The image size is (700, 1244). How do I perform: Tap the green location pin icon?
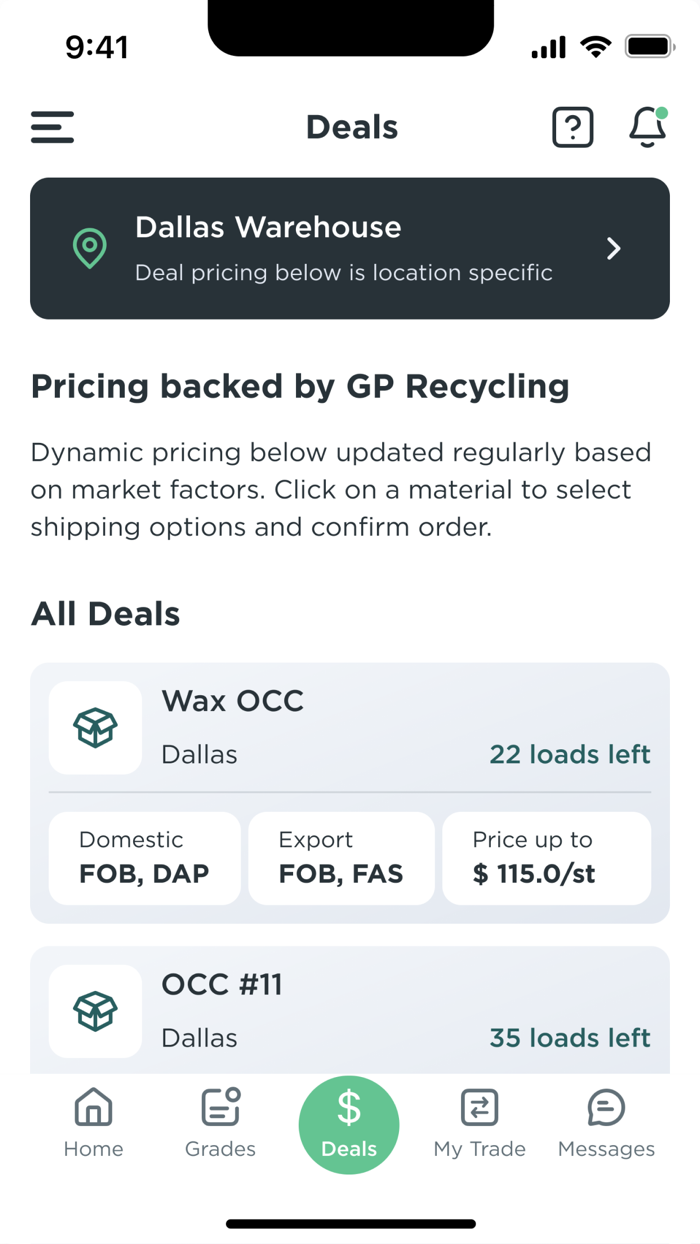[90, 248]
